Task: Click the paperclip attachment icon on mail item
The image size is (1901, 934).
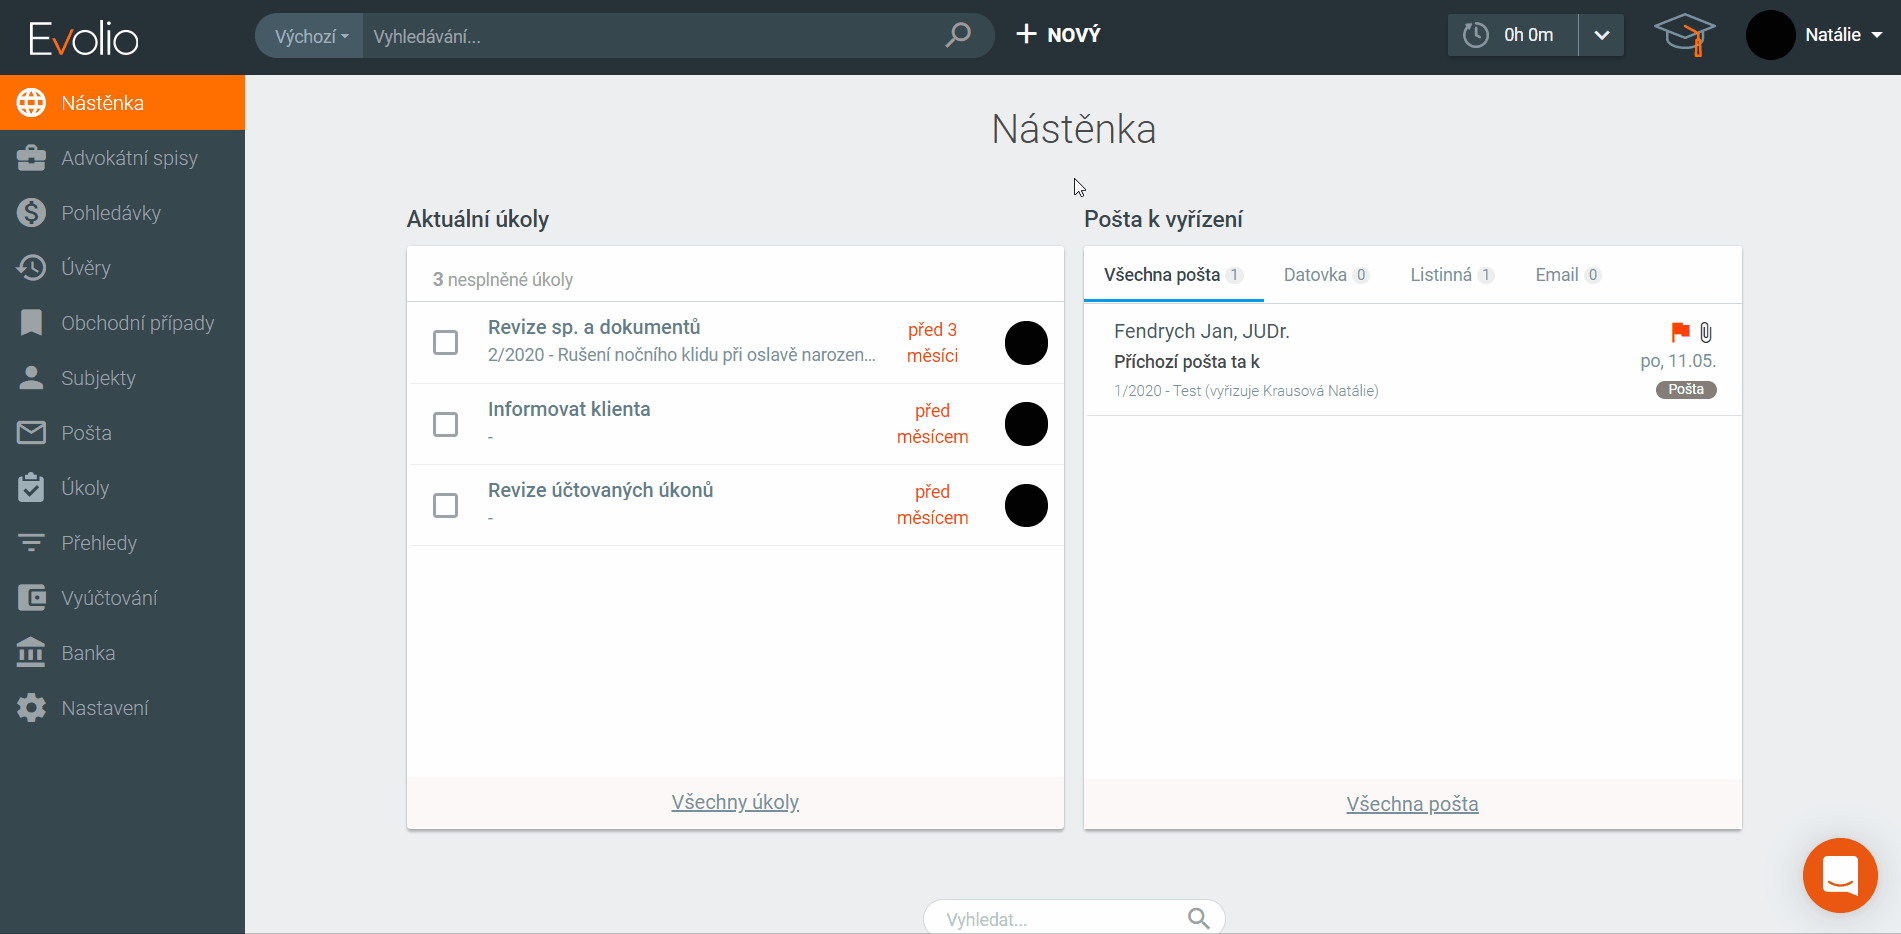Action: pos(1706,332)
